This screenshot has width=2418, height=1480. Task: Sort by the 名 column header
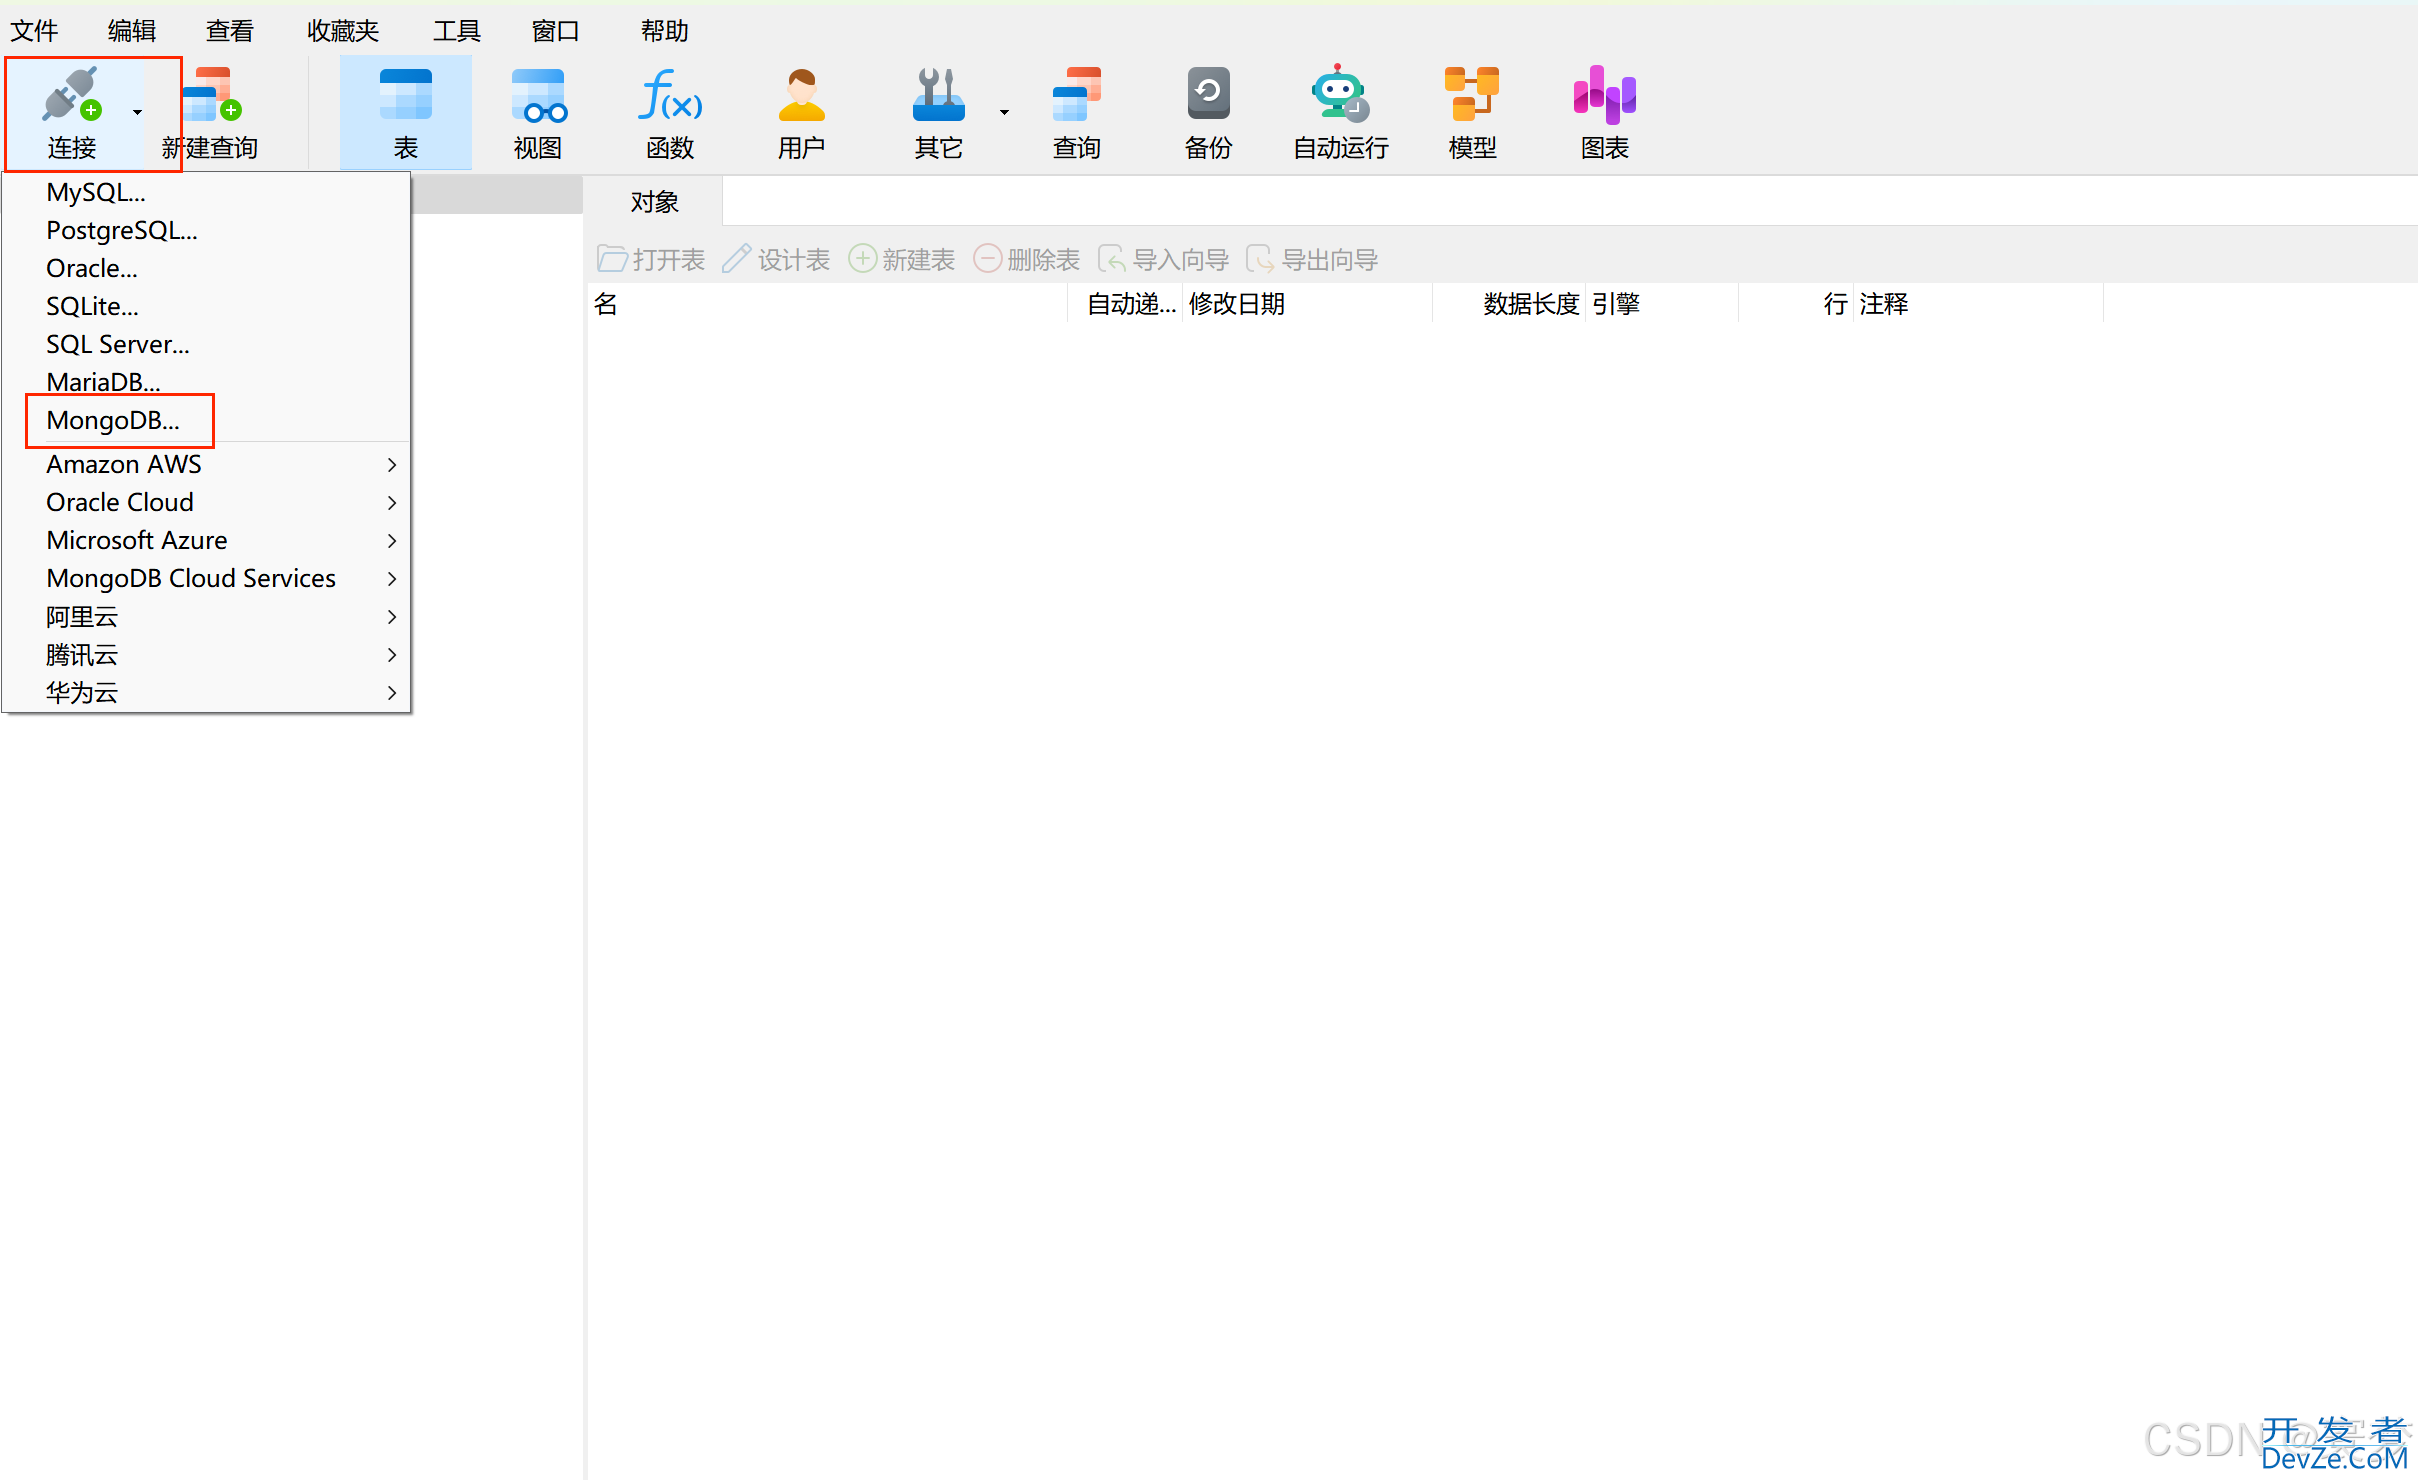pyautogui.click(x=828, y=304)
